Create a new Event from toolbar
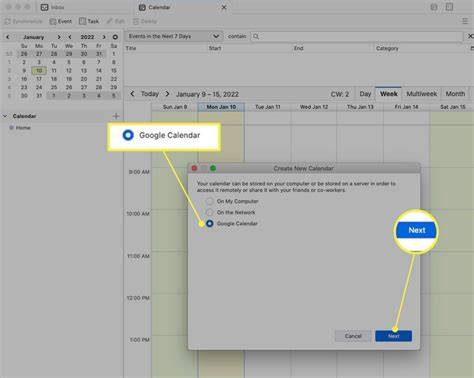The width and height of the screenshot is (474, 378). pos(60,21)
